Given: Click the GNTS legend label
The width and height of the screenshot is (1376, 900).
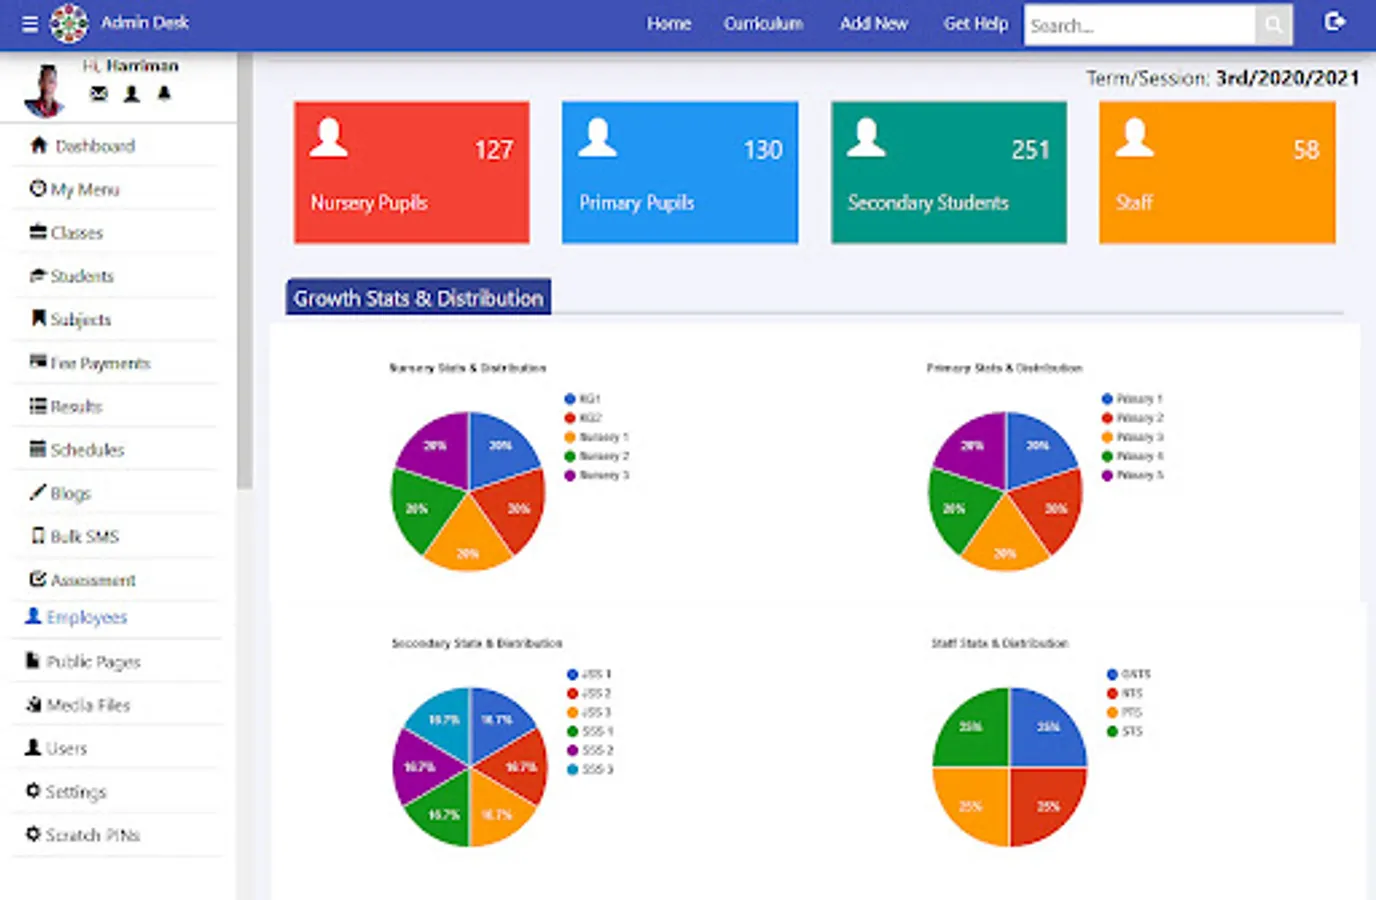Looking at the screenshot, I should tap(1136, 674).
